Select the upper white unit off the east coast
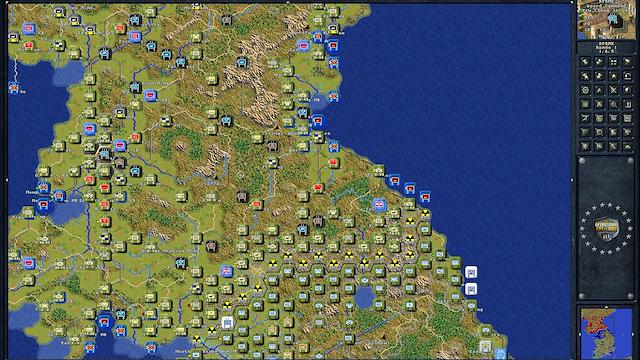The image size is (640, 360). [471, 271]
